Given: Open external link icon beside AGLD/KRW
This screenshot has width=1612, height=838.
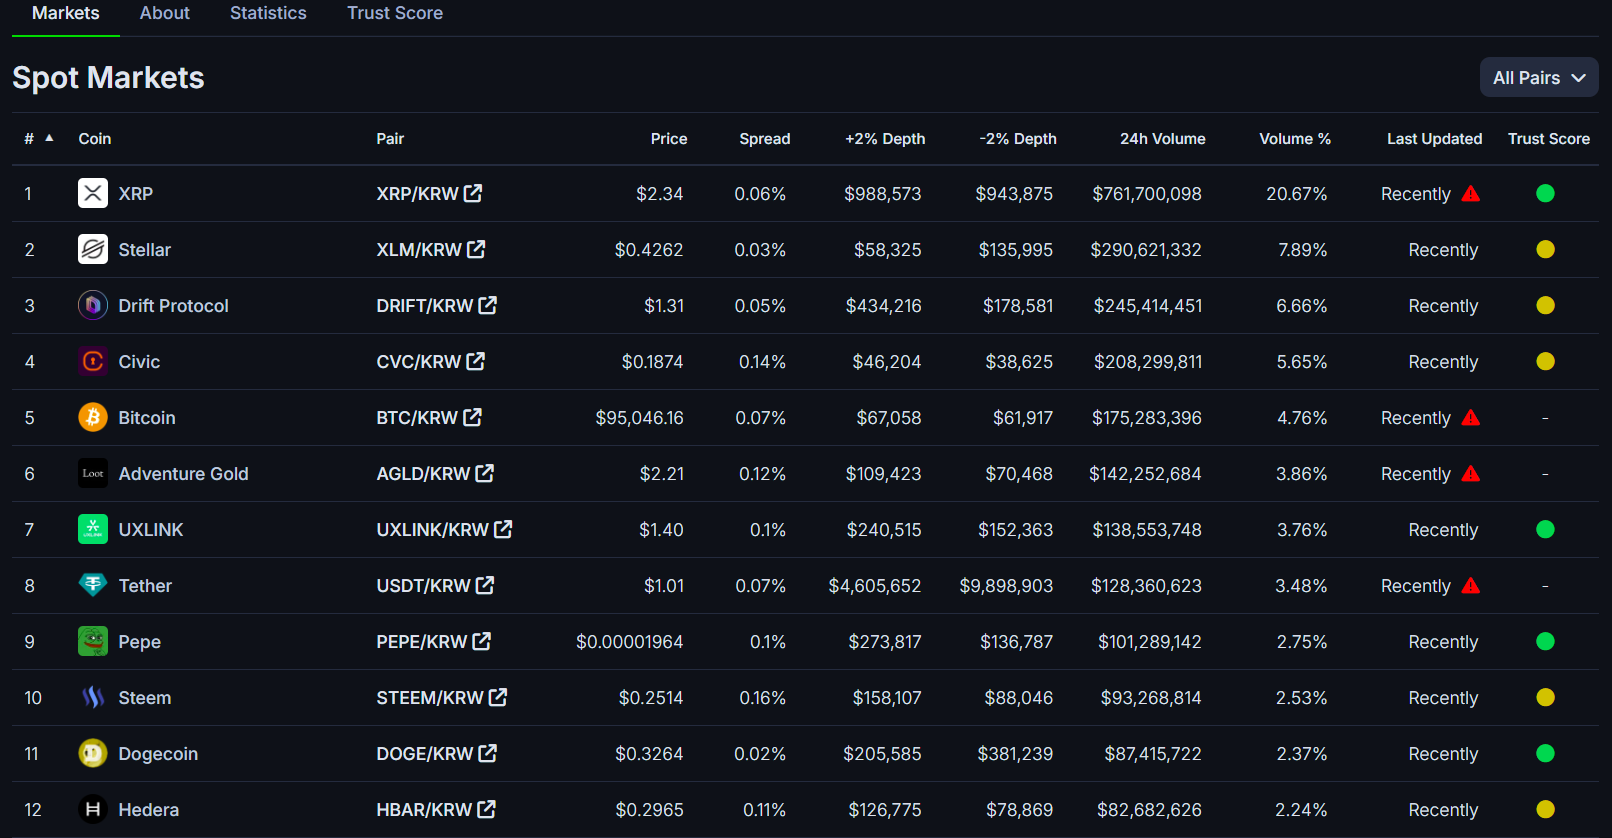Looking at the screenshot, I should (x=485, y=473).
